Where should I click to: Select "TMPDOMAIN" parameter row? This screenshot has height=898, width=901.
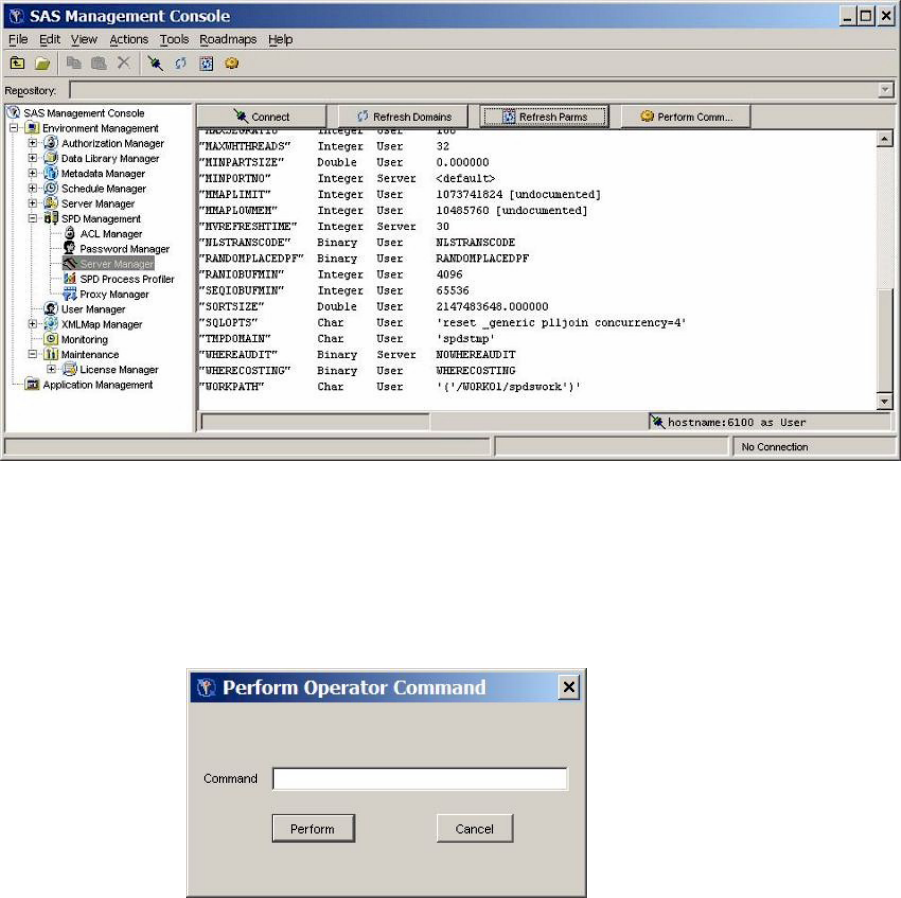[347, 338]
